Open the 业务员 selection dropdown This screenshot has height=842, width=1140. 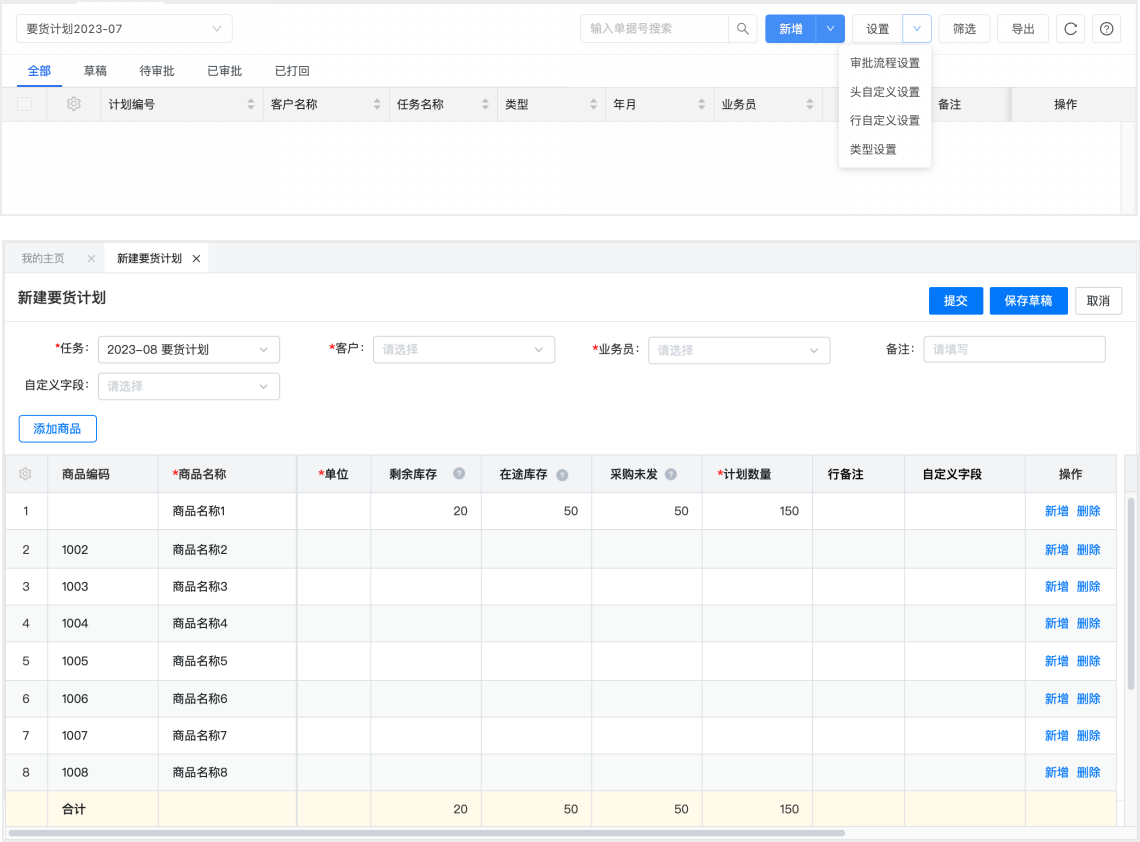coord(739,350)
